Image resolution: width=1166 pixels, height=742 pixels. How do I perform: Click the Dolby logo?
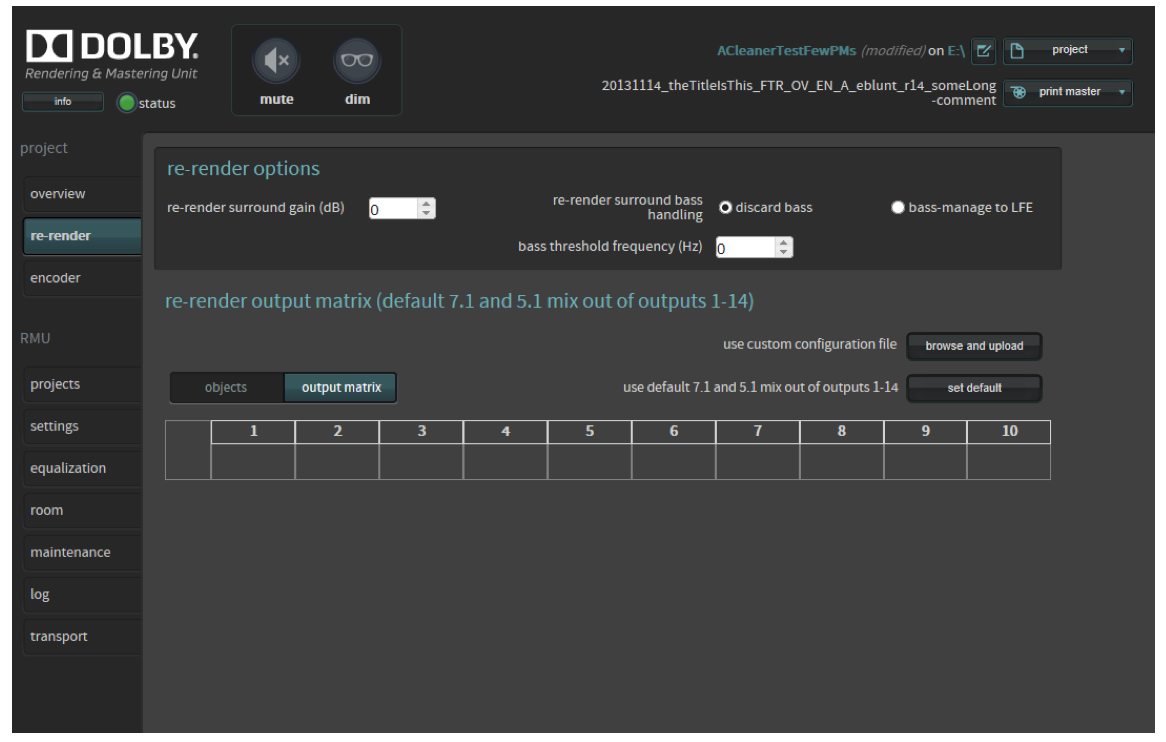[x=111, y=47]
